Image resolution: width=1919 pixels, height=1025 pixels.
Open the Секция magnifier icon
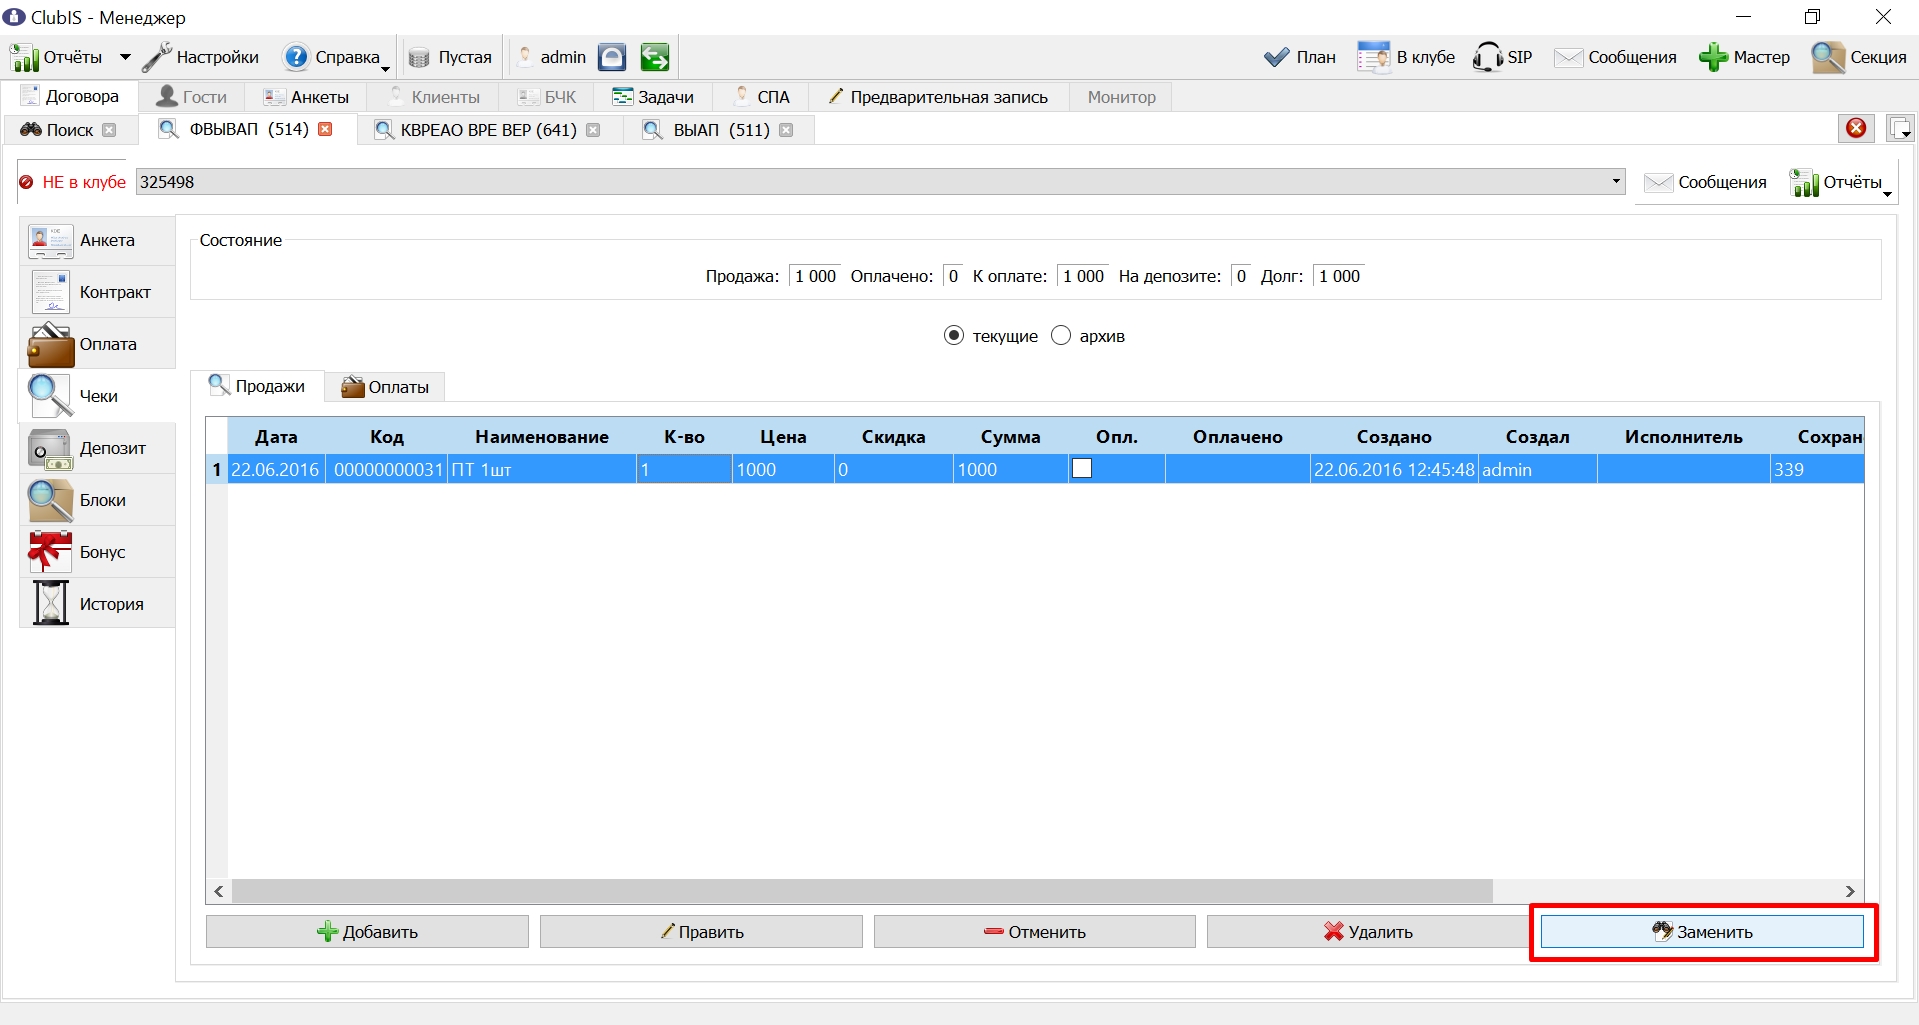[1828, 57]
